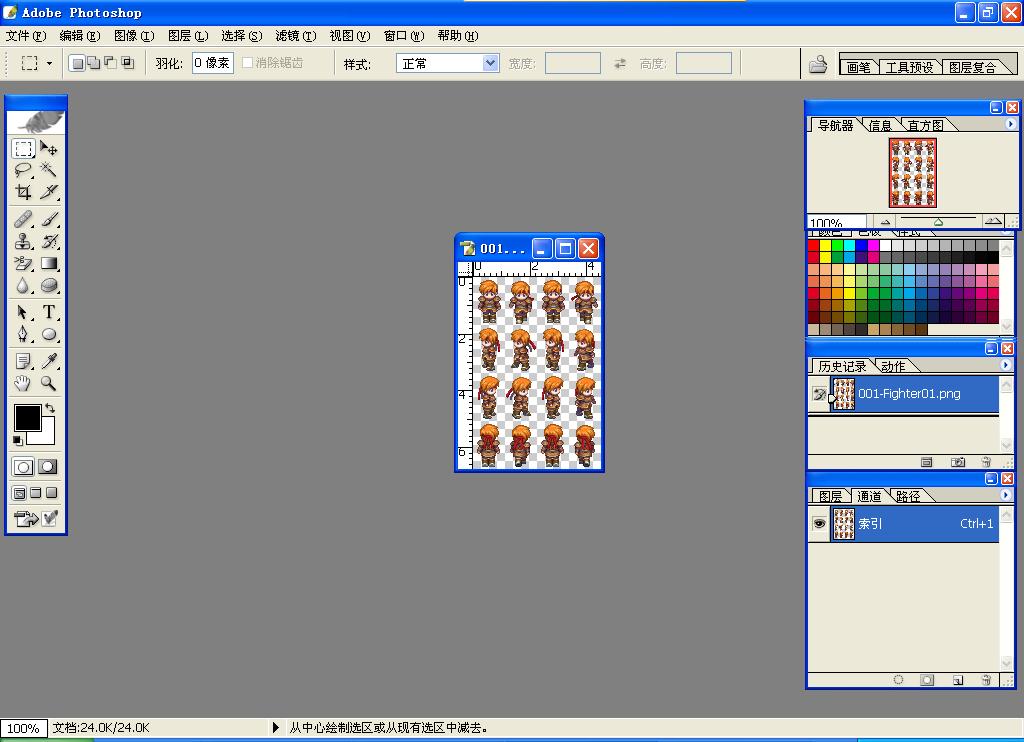Toggle visibility of the 索引 channel
1024x742 pixels.
point(819,524)
